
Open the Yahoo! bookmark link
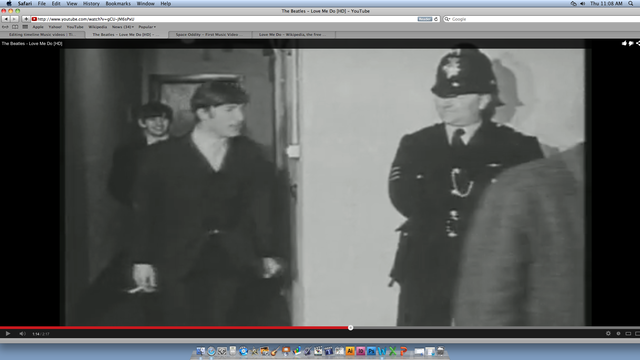point(55,27)
